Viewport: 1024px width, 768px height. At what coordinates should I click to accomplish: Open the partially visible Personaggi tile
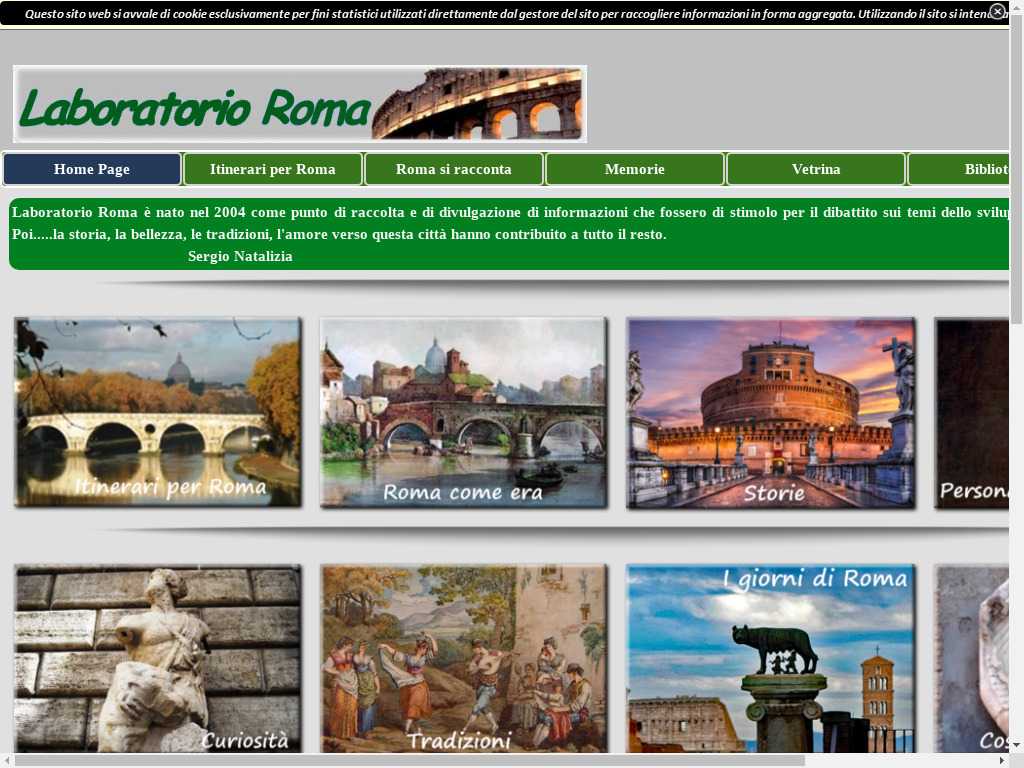[971, 413]
